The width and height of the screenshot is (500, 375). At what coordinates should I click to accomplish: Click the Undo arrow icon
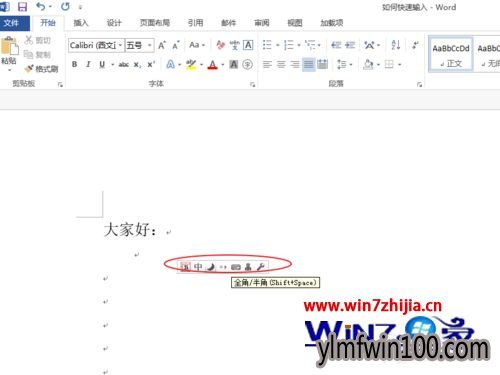(x=41, y=6)
